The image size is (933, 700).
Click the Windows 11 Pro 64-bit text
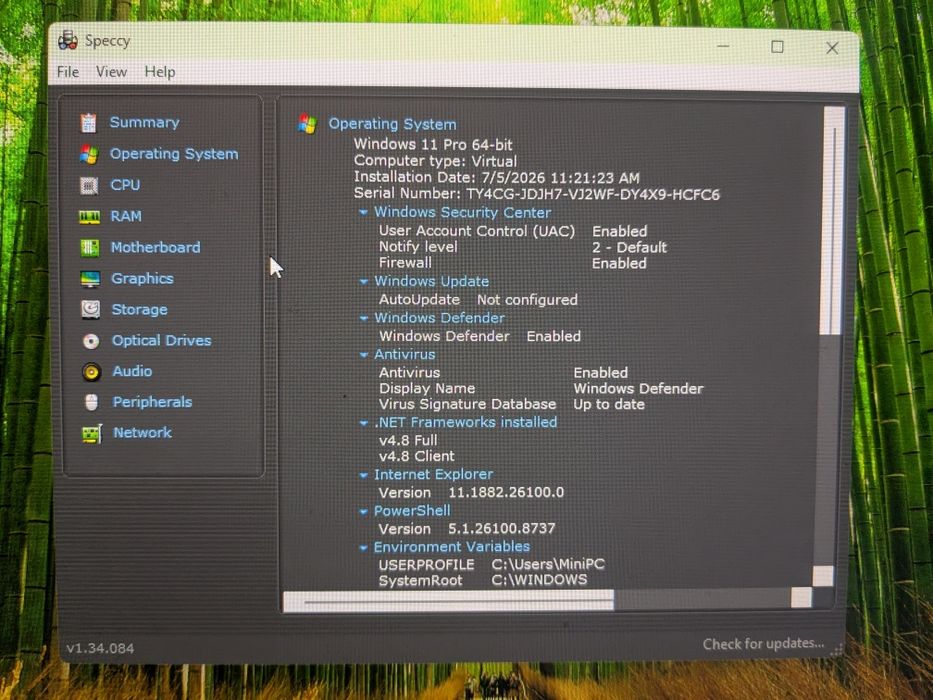point(433,145)
